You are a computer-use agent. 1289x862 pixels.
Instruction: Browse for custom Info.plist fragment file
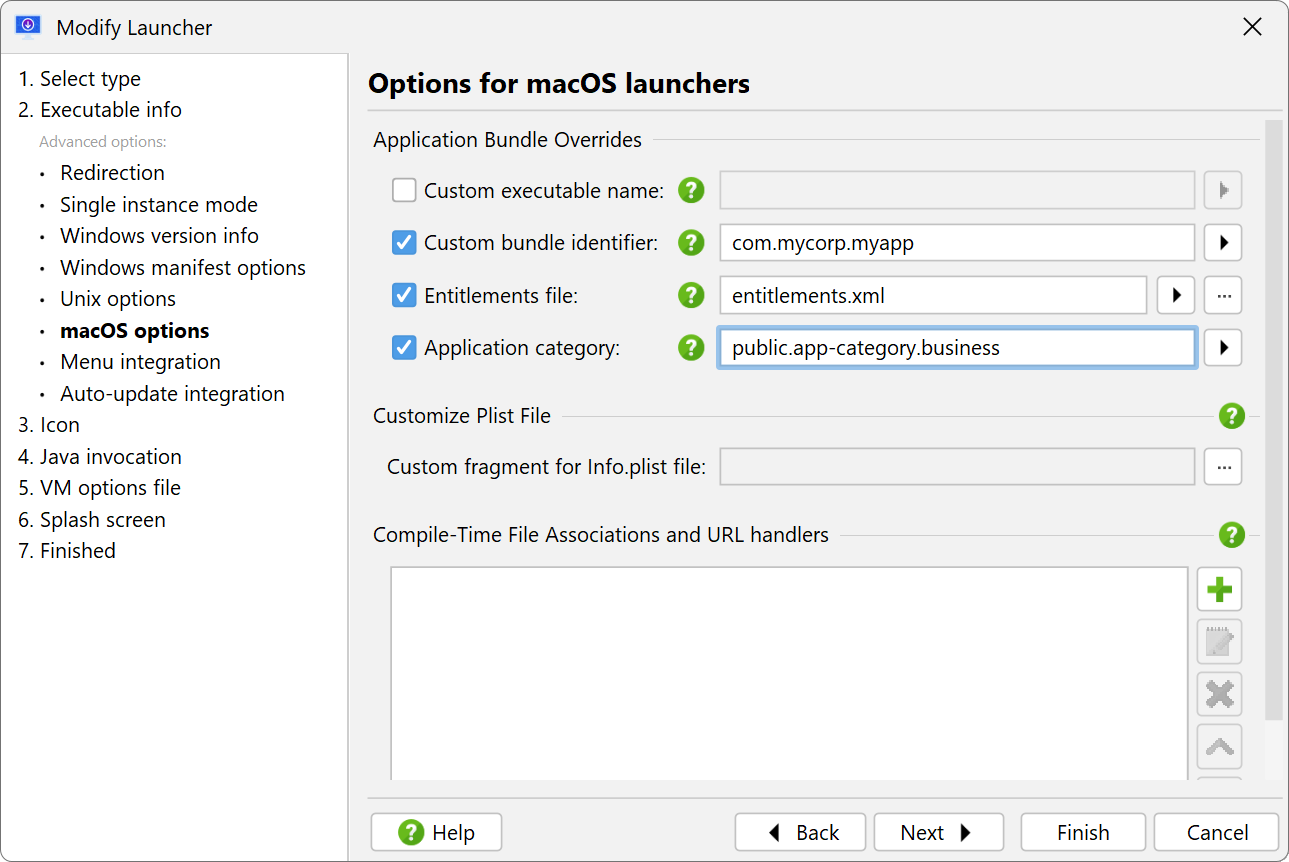point(1223,466)
